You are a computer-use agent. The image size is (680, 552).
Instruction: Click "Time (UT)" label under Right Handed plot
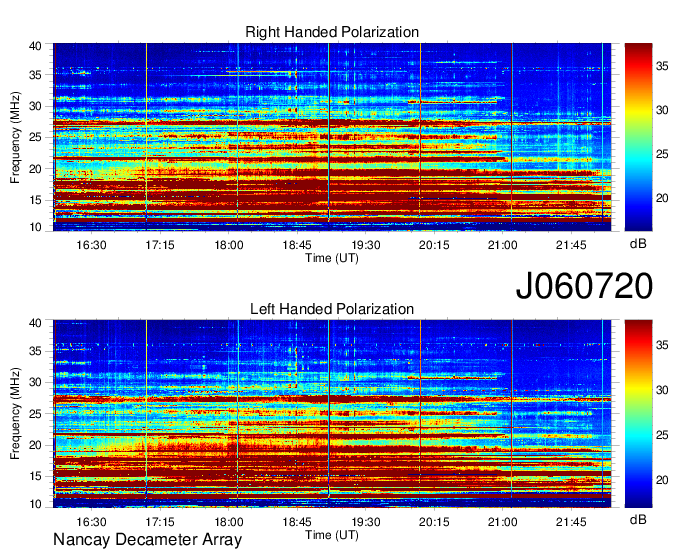pyautogui.click(x=332, y=258)
